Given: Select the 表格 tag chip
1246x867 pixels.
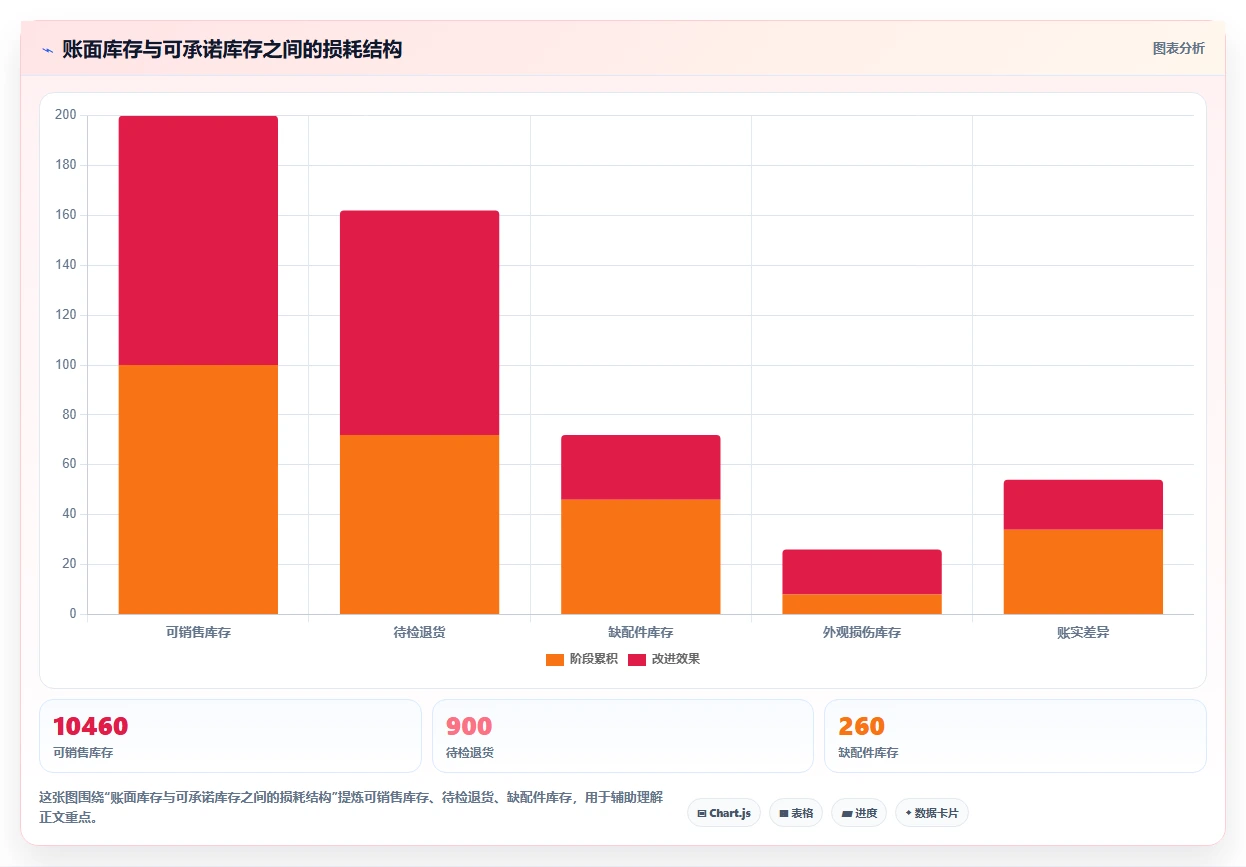Looking at the screenshot, I should [x=796, y=813].
